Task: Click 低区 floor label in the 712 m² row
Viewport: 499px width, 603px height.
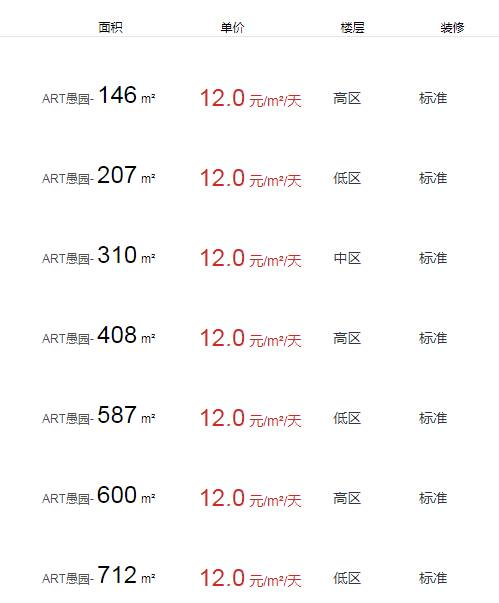Action: (347, 578)
